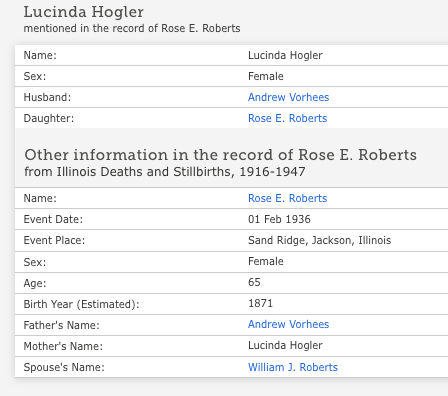This screenshot has width=448, height=396.
Task: Click 'Female' value just above the Husband row
Action: pyautogui.click(x=266, y=76)
